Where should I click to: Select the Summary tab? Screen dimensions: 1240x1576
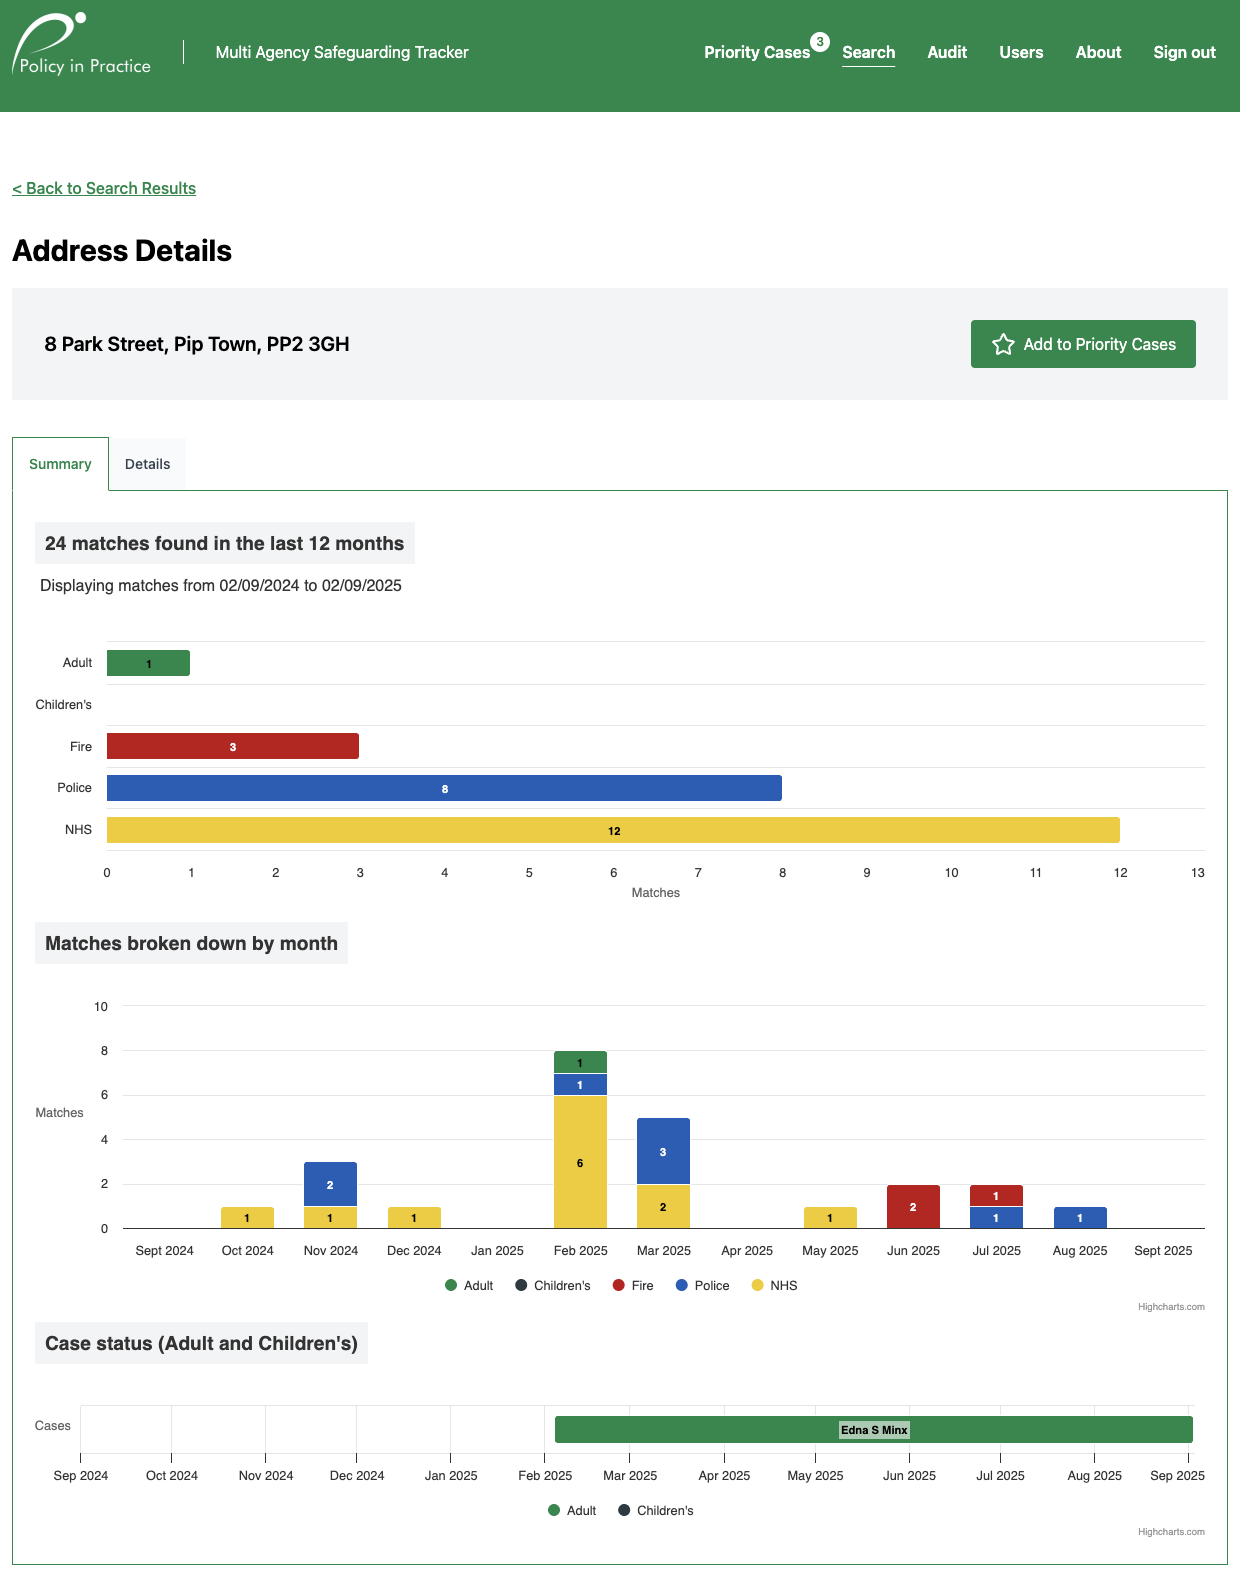pyautogui.click(x=60, y=464)
